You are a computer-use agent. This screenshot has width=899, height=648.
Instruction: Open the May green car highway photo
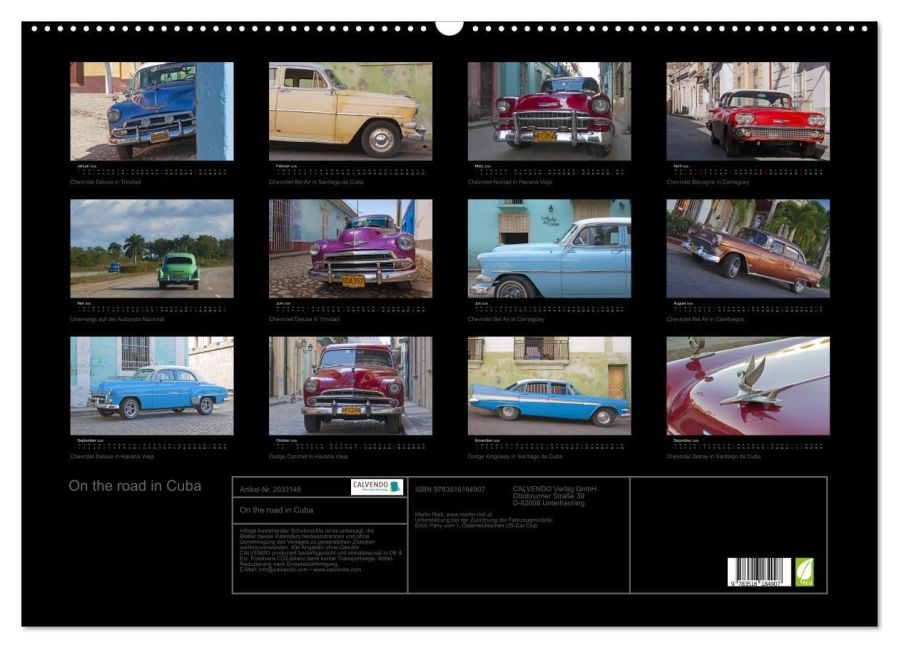click(152, 248)
